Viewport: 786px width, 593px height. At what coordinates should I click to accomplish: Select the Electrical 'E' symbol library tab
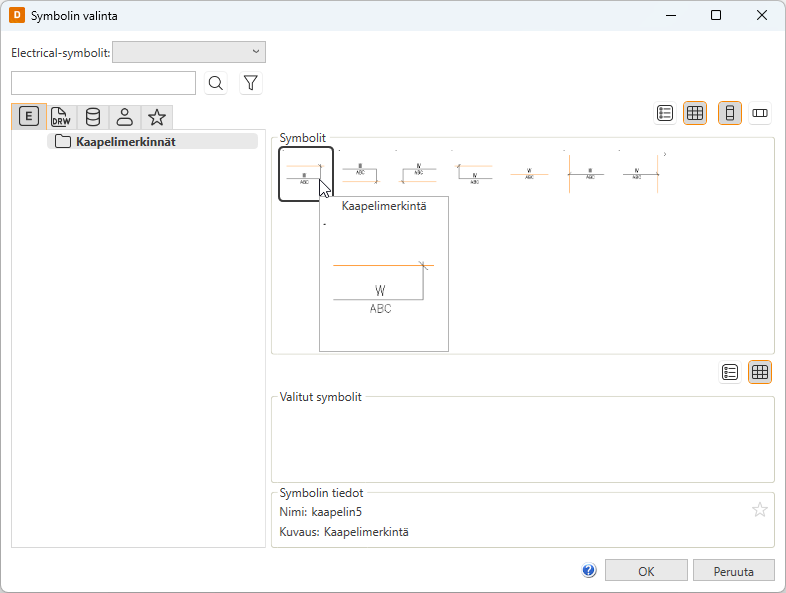[x=29, y=117]
